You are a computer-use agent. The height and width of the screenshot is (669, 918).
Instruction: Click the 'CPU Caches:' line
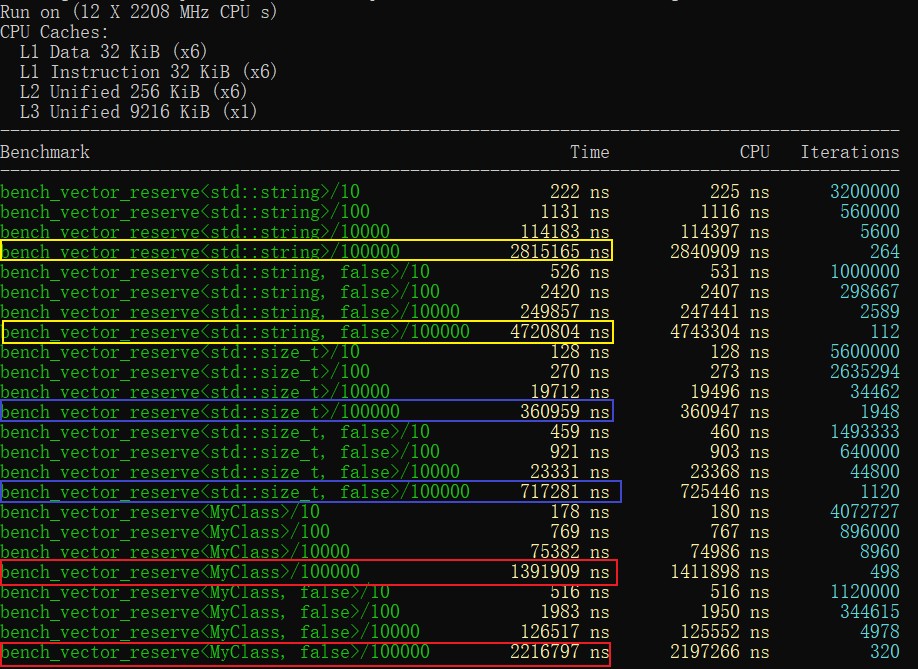[x=55, y=32]
